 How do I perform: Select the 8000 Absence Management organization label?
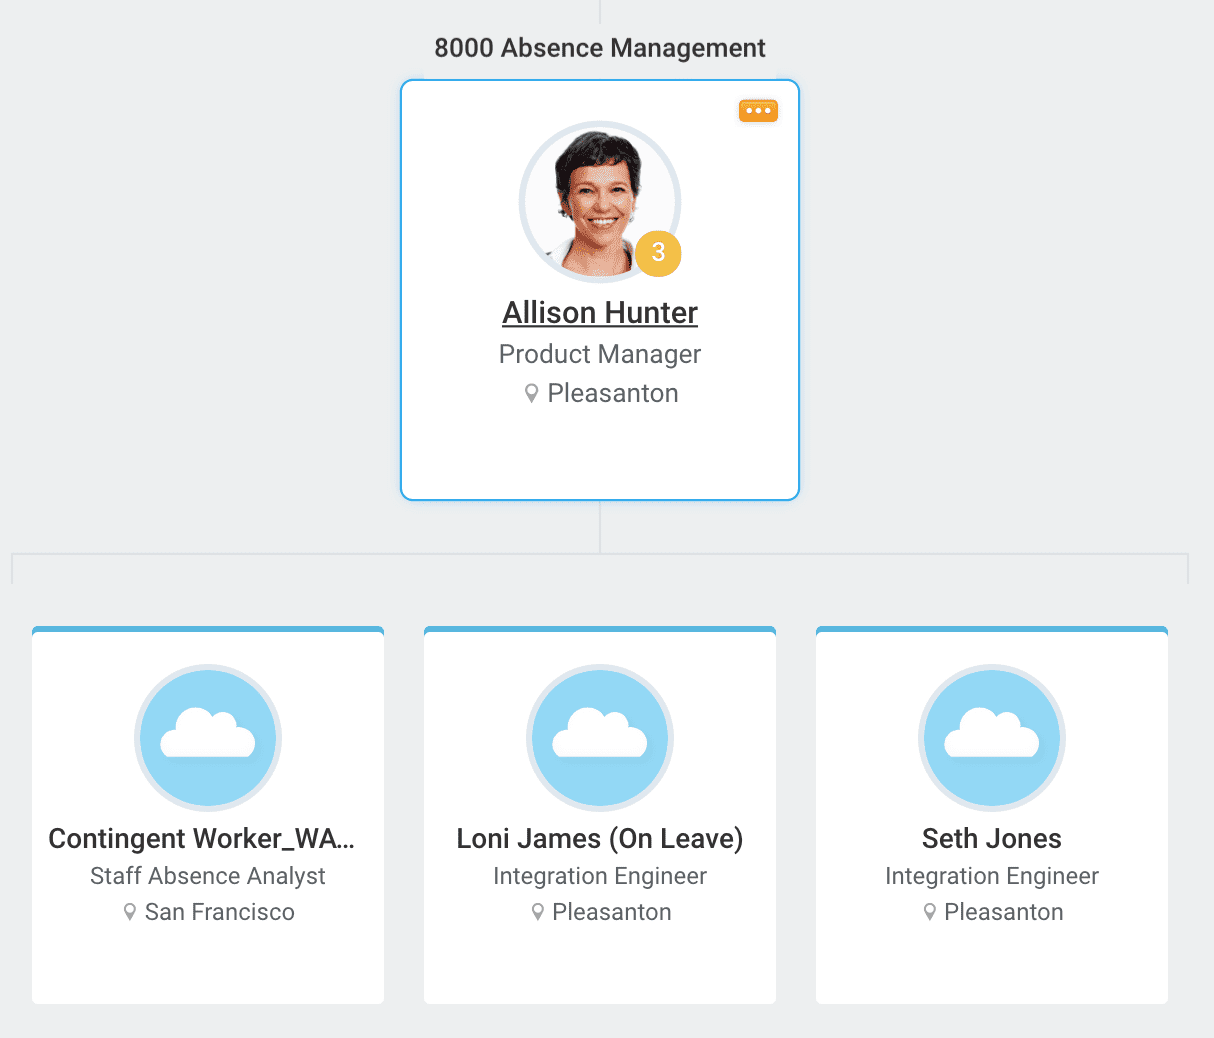click(600, 48)
